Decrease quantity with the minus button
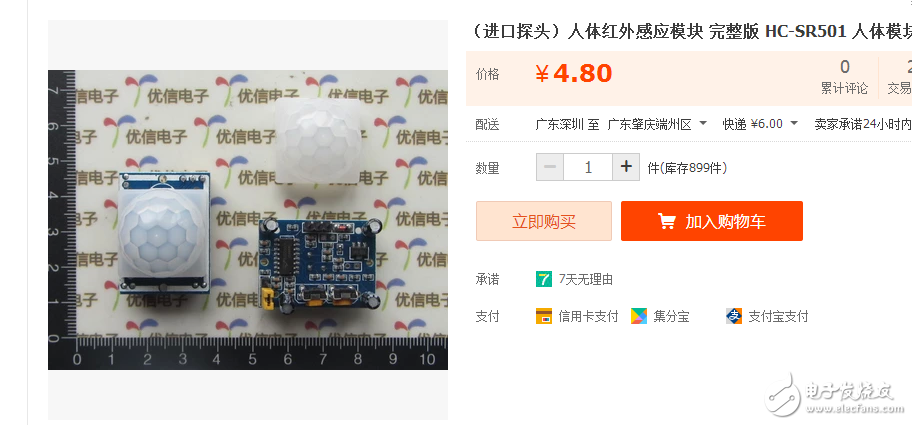 [550, 167]
